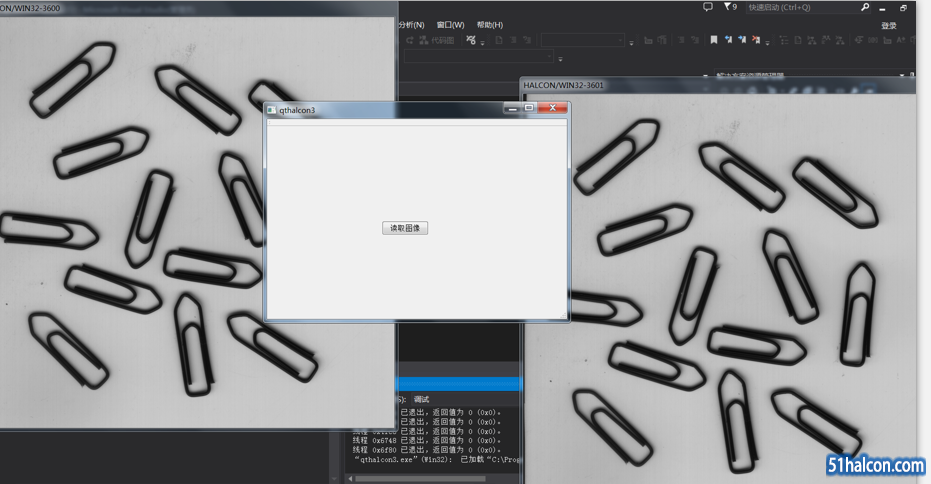Click the 登录 sign-in link
The width and height of the screenshot is (931, 484).
[x=889, y=26]
